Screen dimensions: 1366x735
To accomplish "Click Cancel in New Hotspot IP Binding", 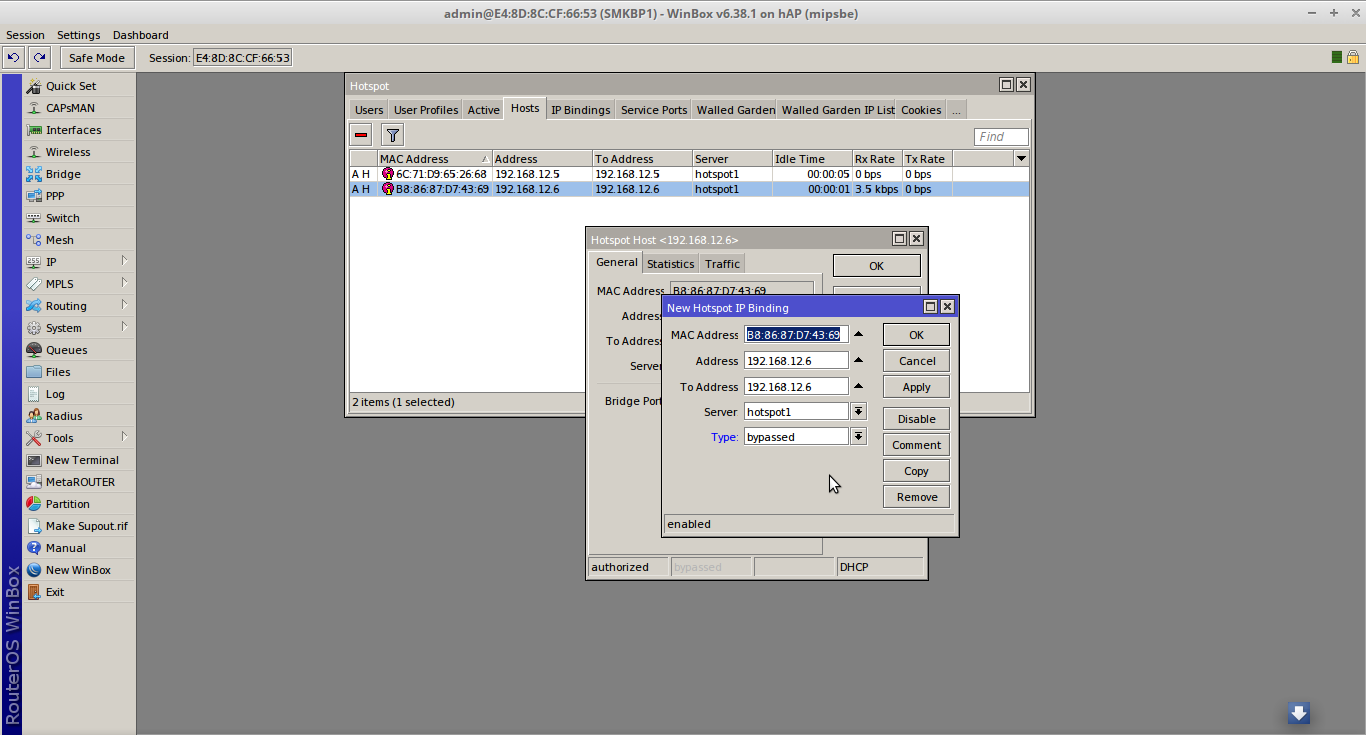I will pyautogui.click(x=916, y=361).
